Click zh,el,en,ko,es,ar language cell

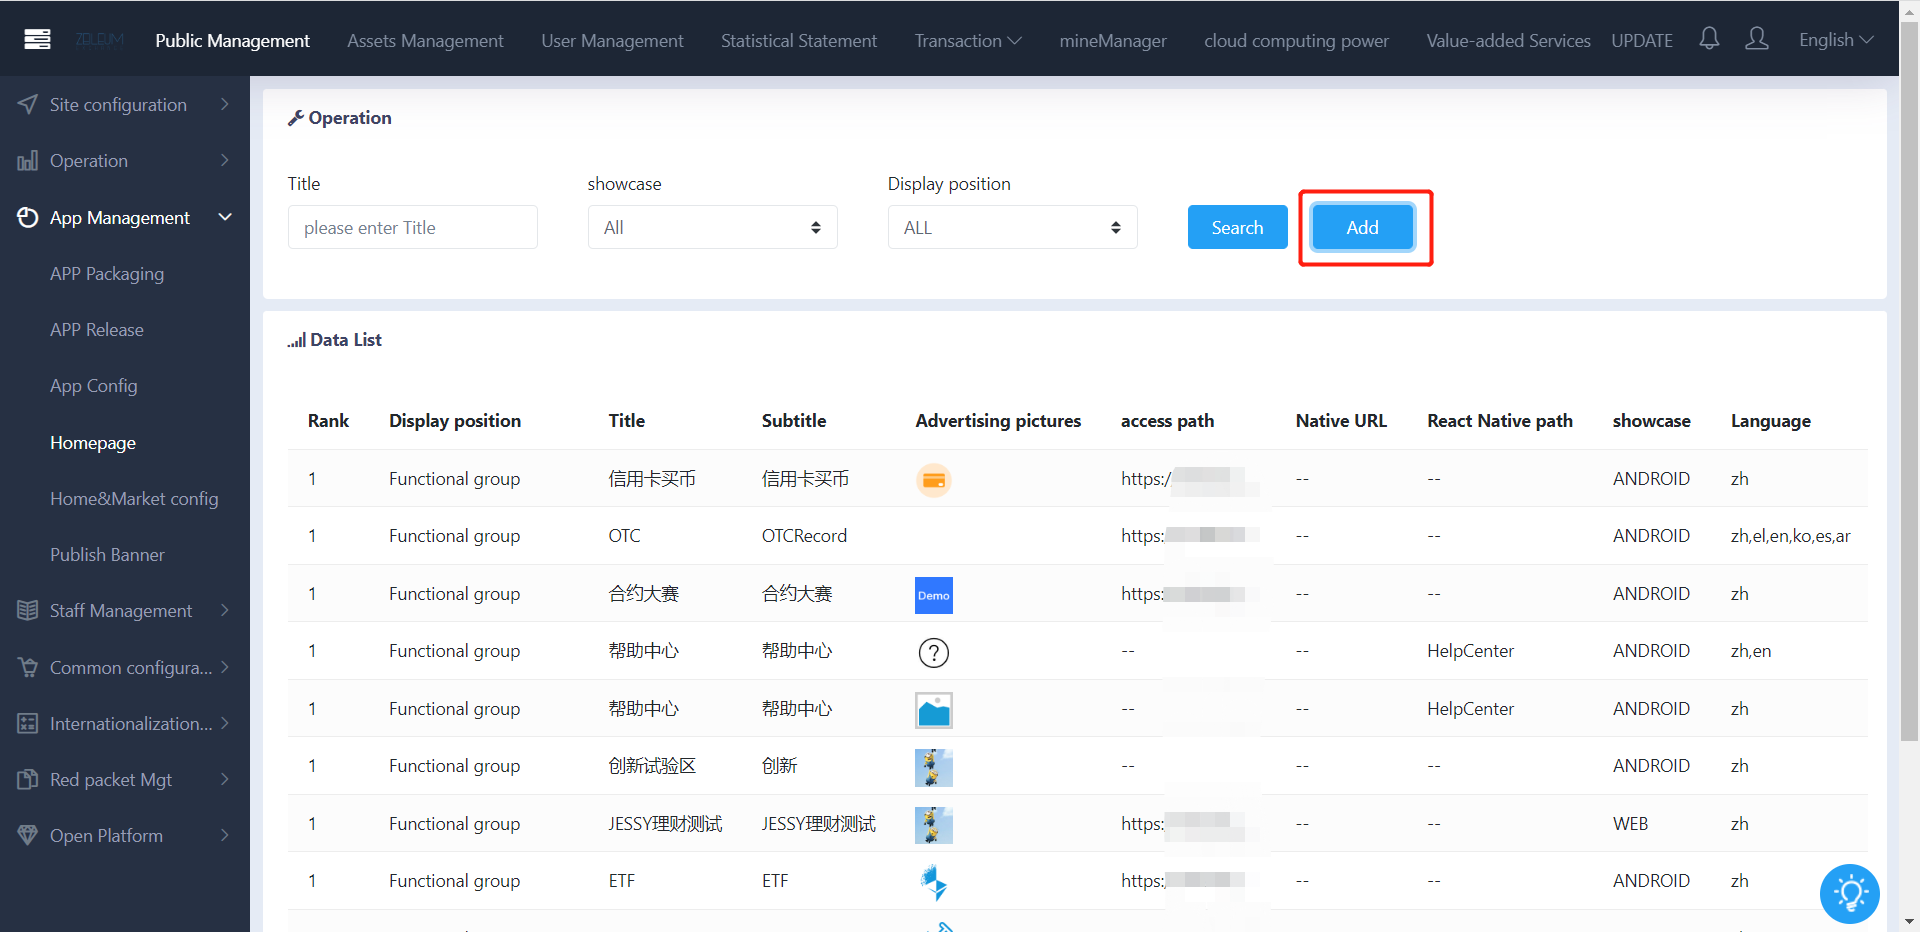coord(1790,536)
